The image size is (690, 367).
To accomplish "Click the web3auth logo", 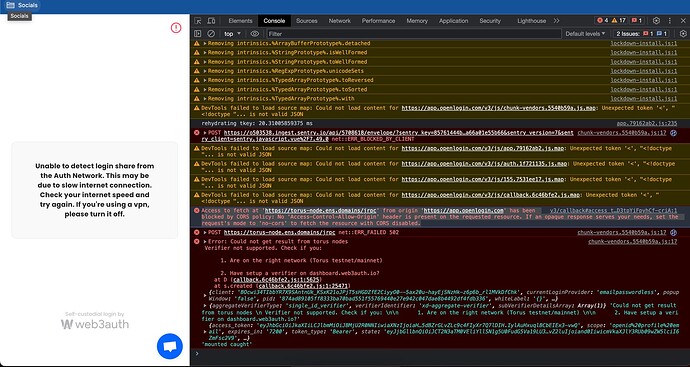I will point(95,324).
